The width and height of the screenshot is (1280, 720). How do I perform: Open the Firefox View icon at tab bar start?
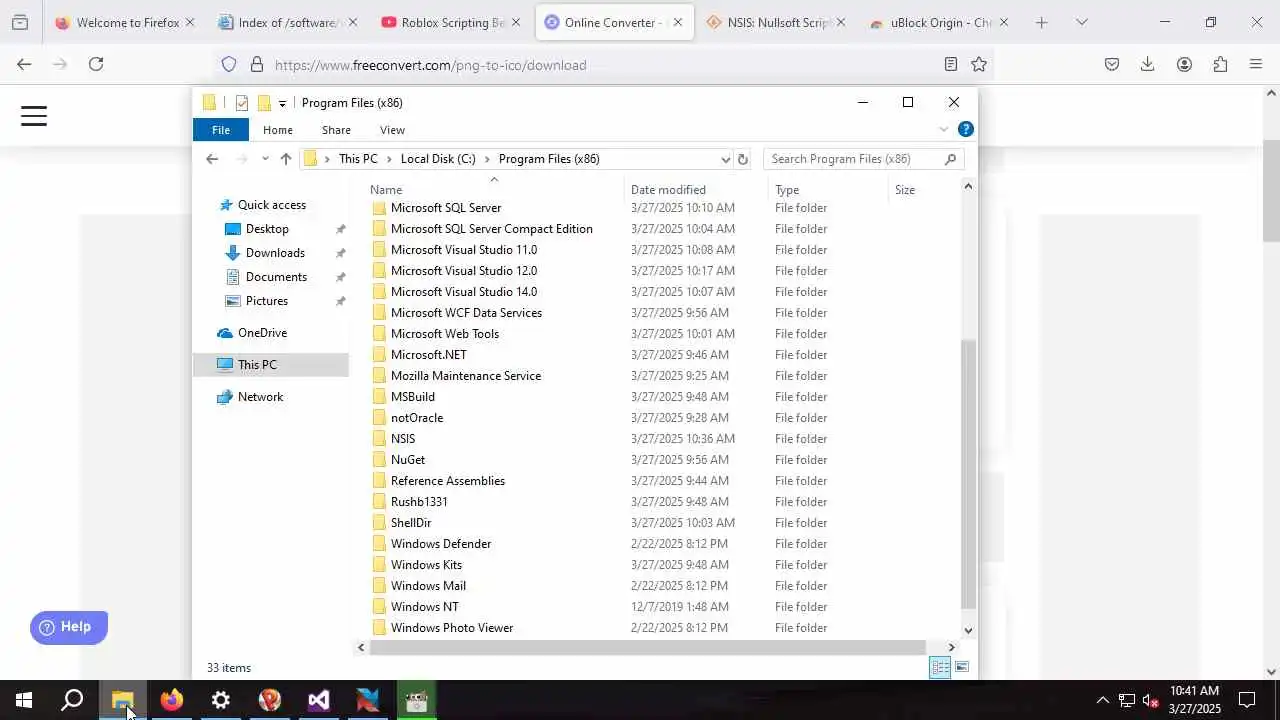pos(19,22)
